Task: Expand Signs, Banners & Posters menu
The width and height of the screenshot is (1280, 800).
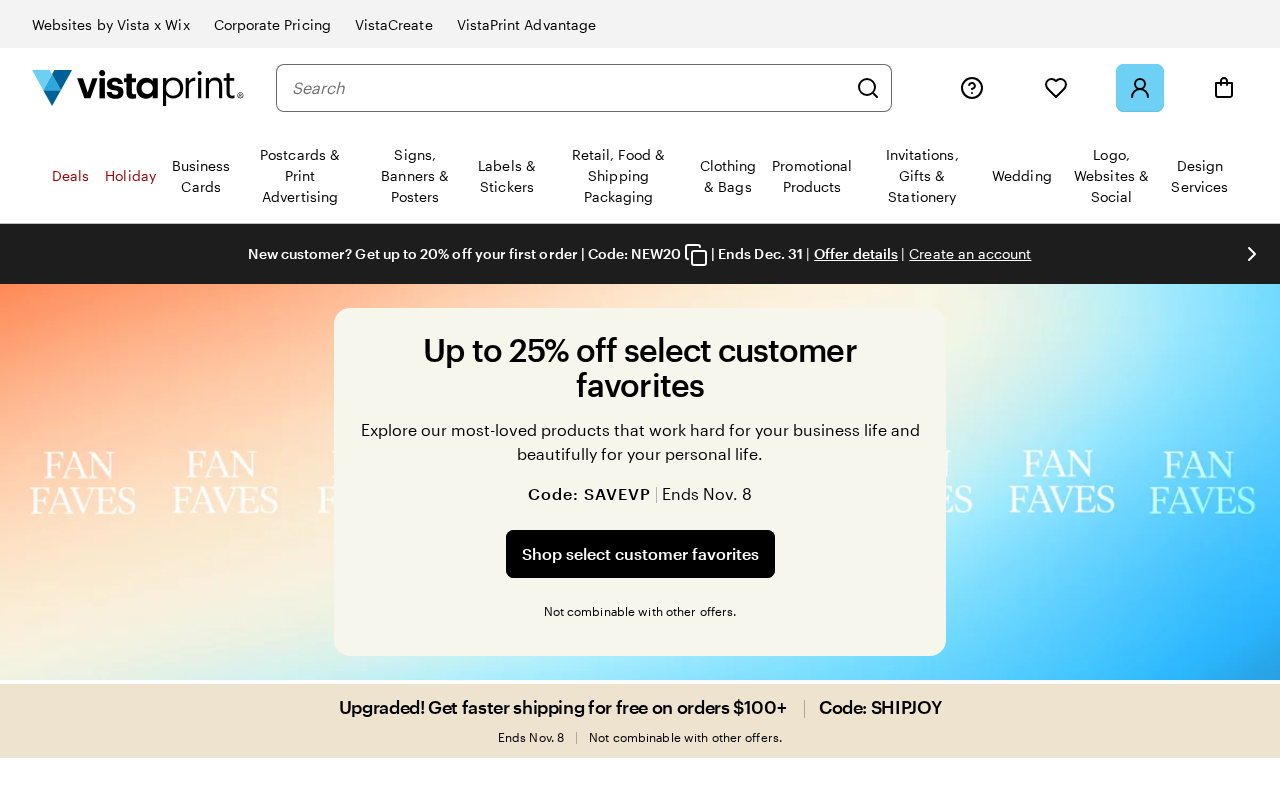Action: coord(415,176)
